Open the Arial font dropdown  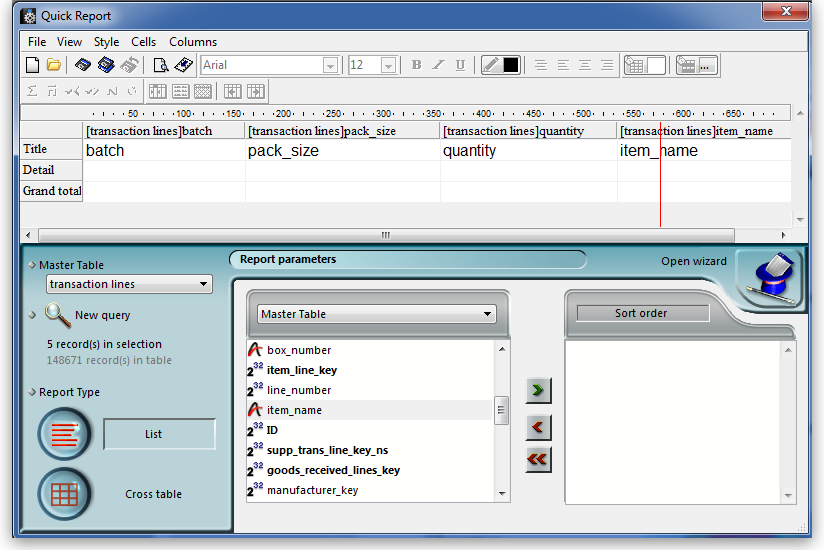(x=330, y=65)
